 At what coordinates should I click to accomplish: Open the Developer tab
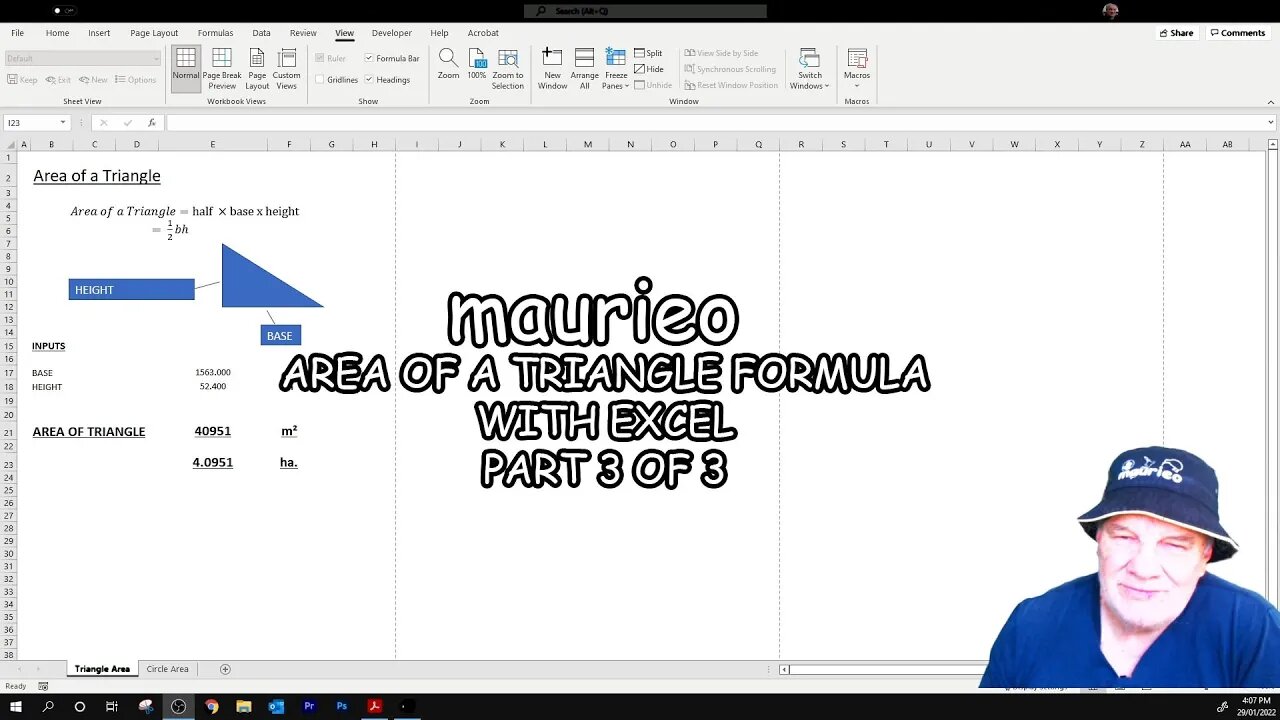(392, 33)
